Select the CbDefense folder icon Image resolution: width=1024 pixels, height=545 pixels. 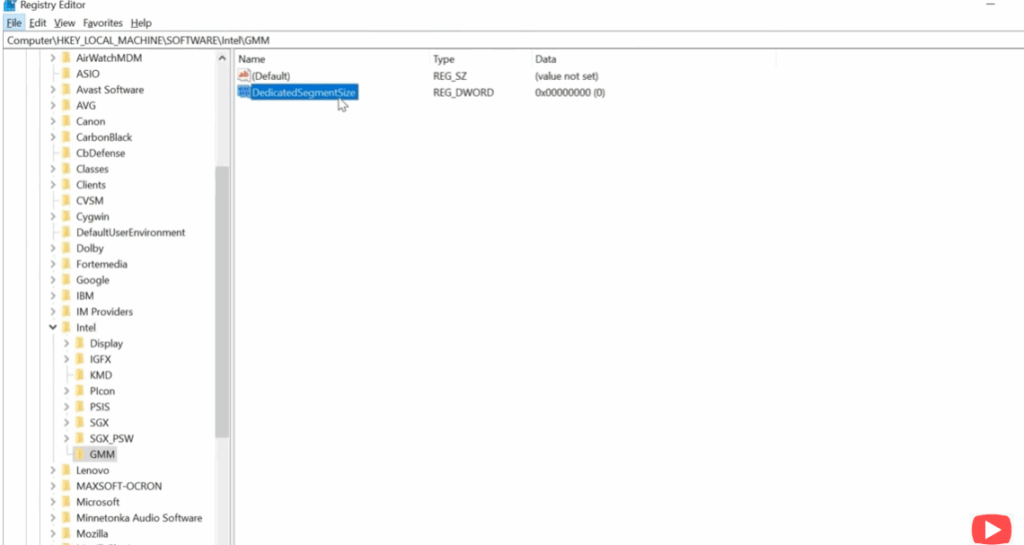tap(66, 153)
